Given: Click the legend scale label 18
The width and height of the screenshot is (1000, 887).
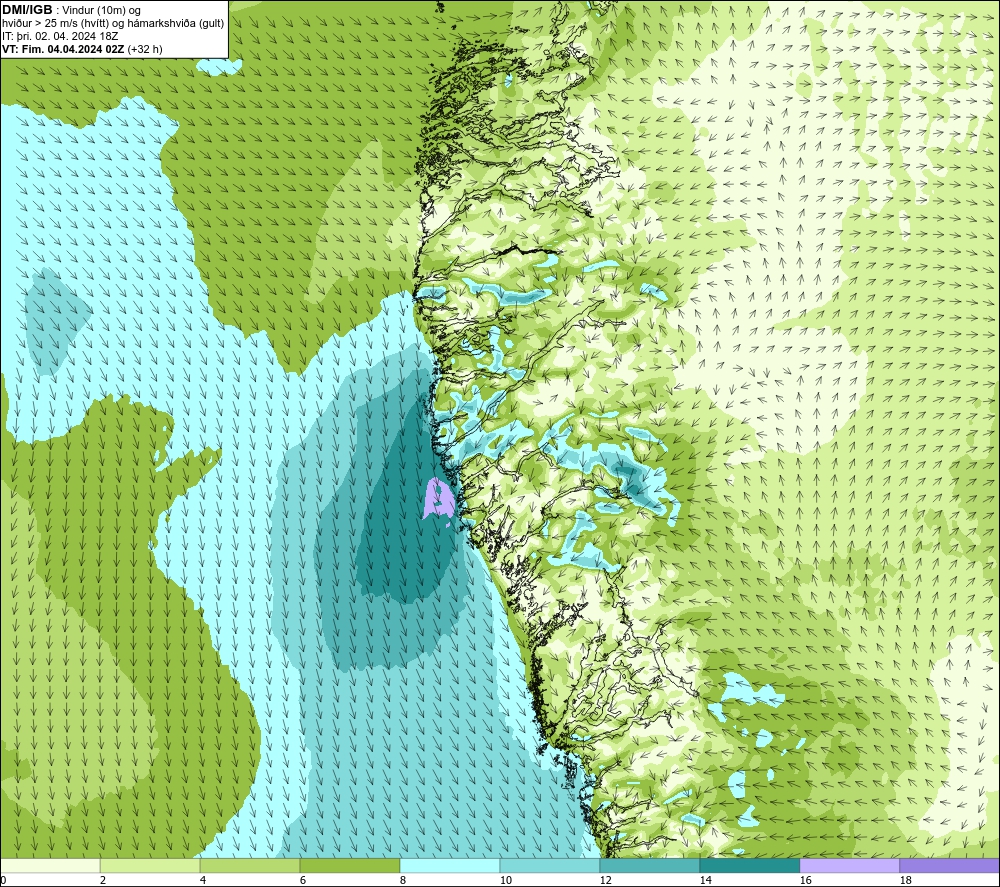Looking at the screenshot, I should [x=905, y=881].
